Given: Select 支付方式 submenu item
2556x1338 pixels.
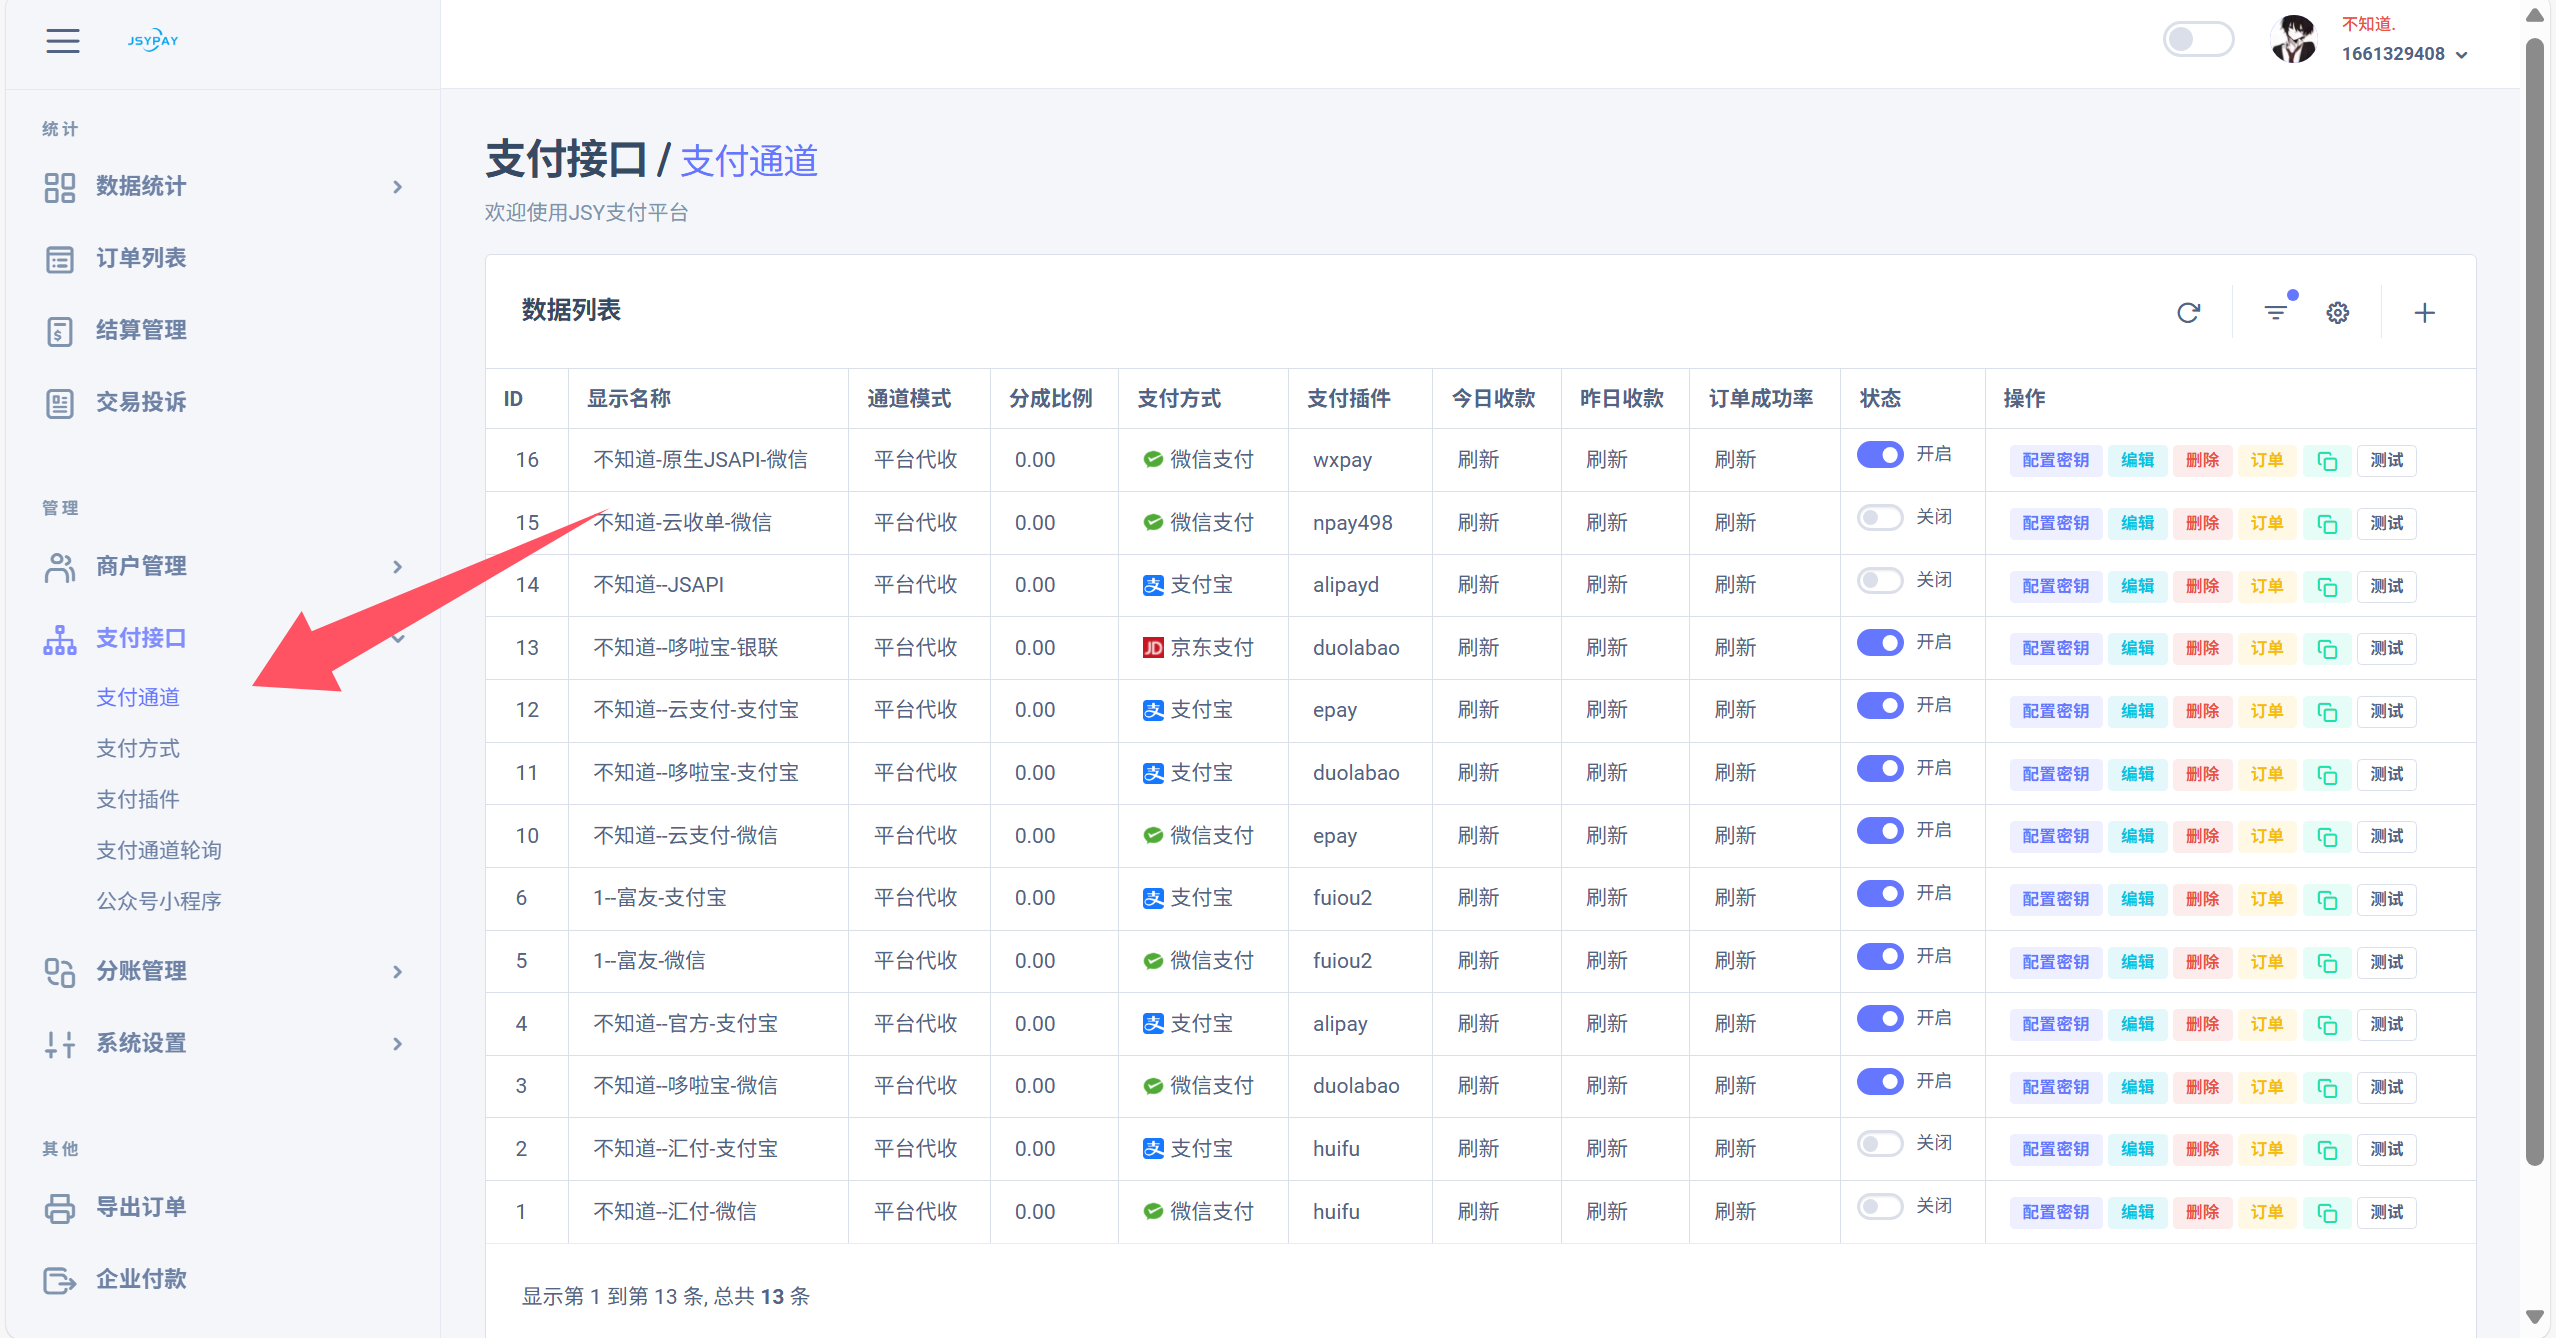Looking at the screenshot, I should (138, 748).
